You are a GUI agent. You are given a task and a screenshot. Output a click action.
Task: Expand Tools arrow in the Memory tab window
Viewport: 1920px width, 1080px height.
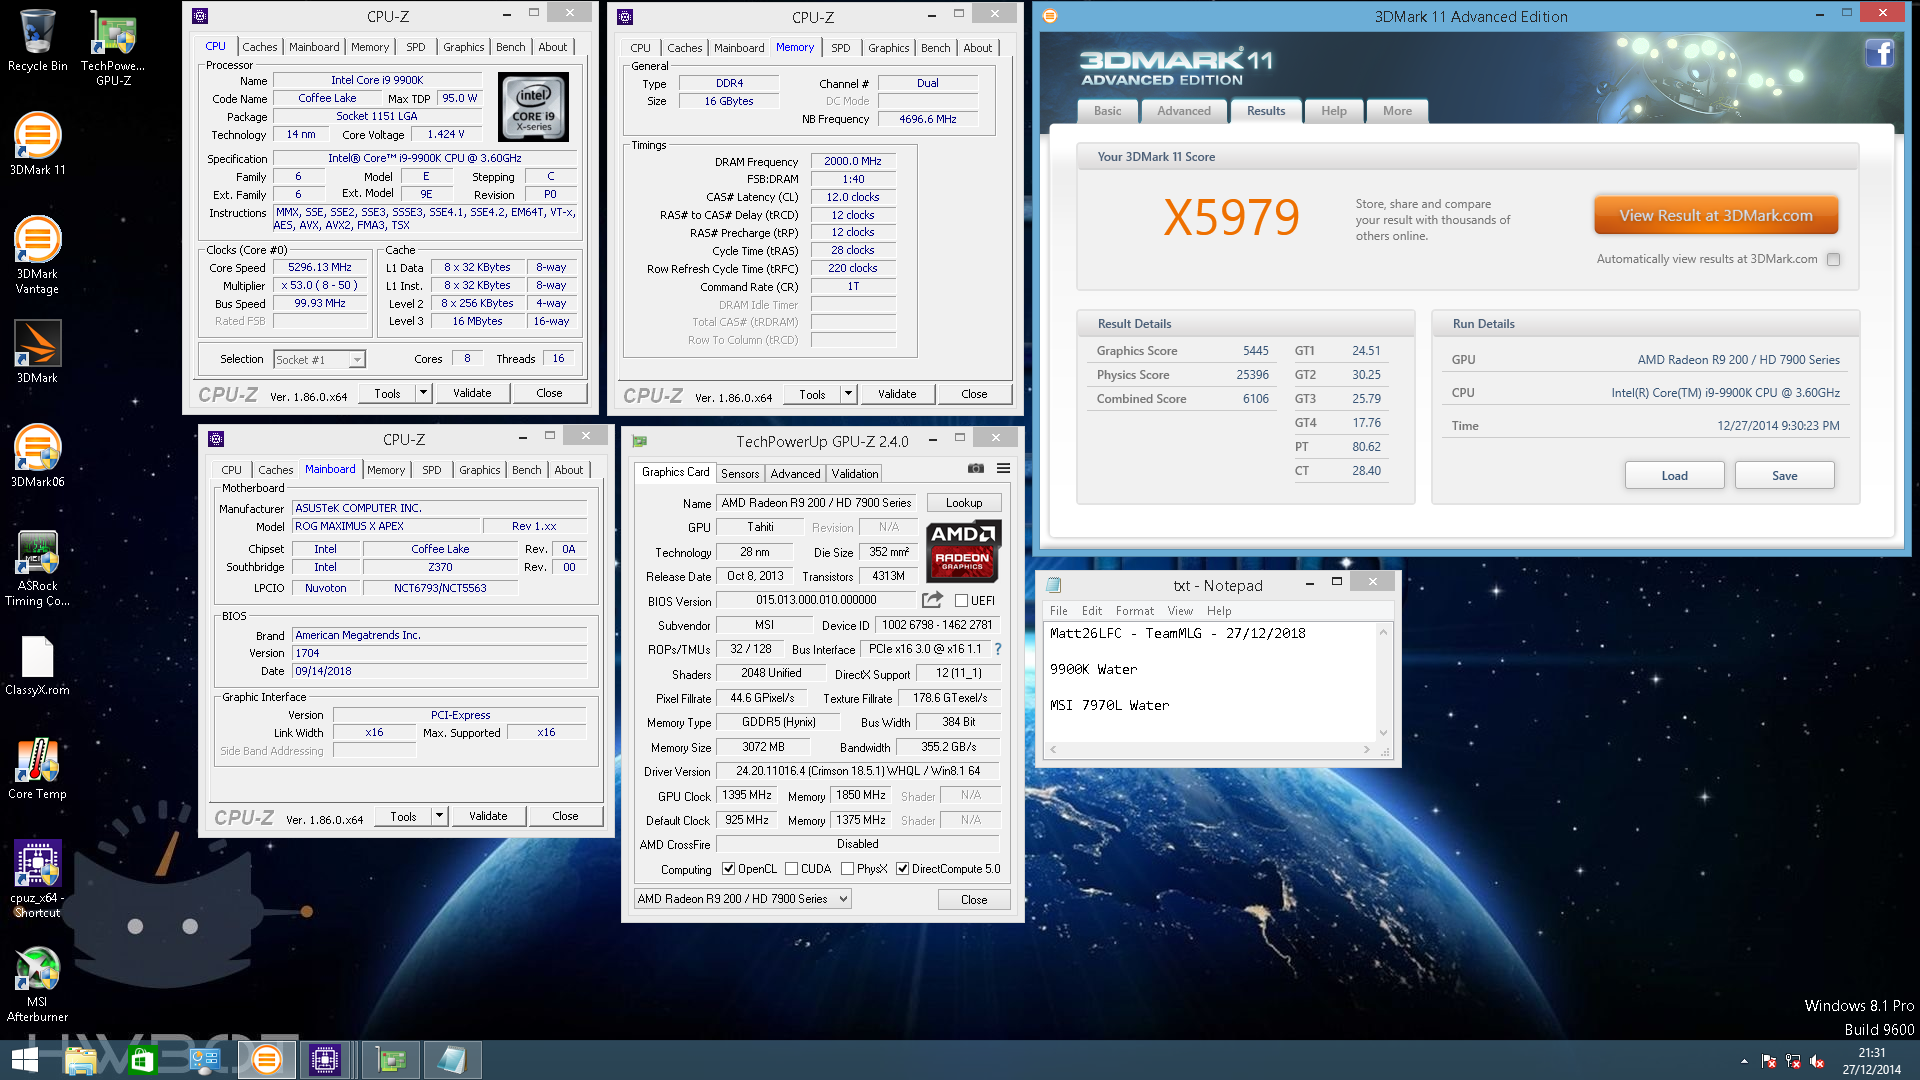click(x=849, y=394)
